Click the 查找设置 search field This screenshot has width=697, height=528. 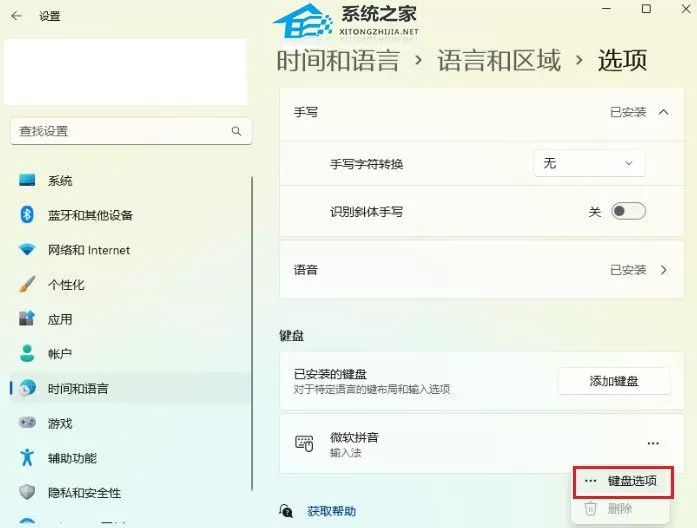(x=131, y=131)
